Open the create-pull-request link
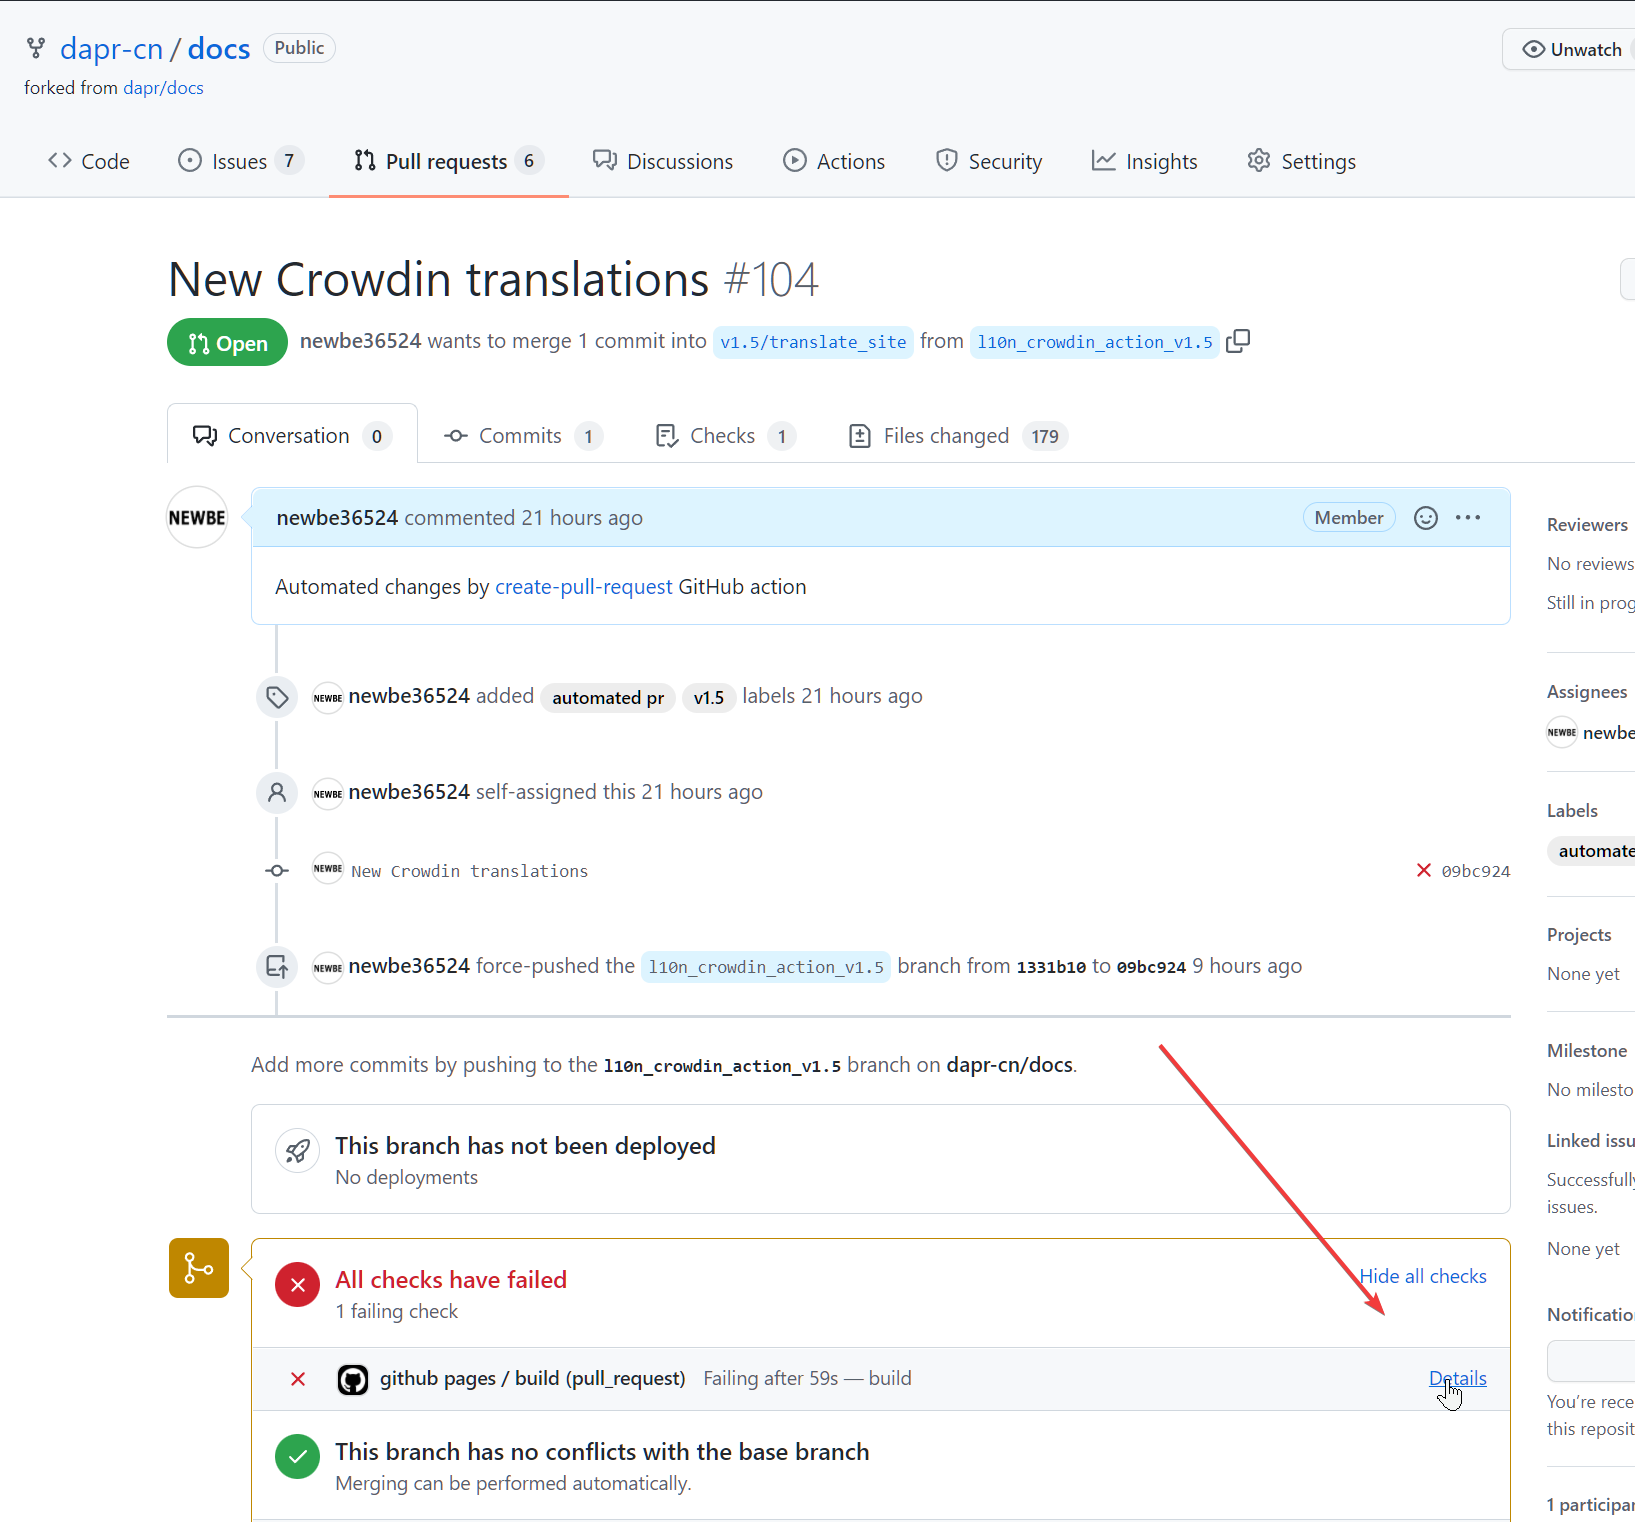Viewport: 1635px width, 1522px height. tap(583, 586)
